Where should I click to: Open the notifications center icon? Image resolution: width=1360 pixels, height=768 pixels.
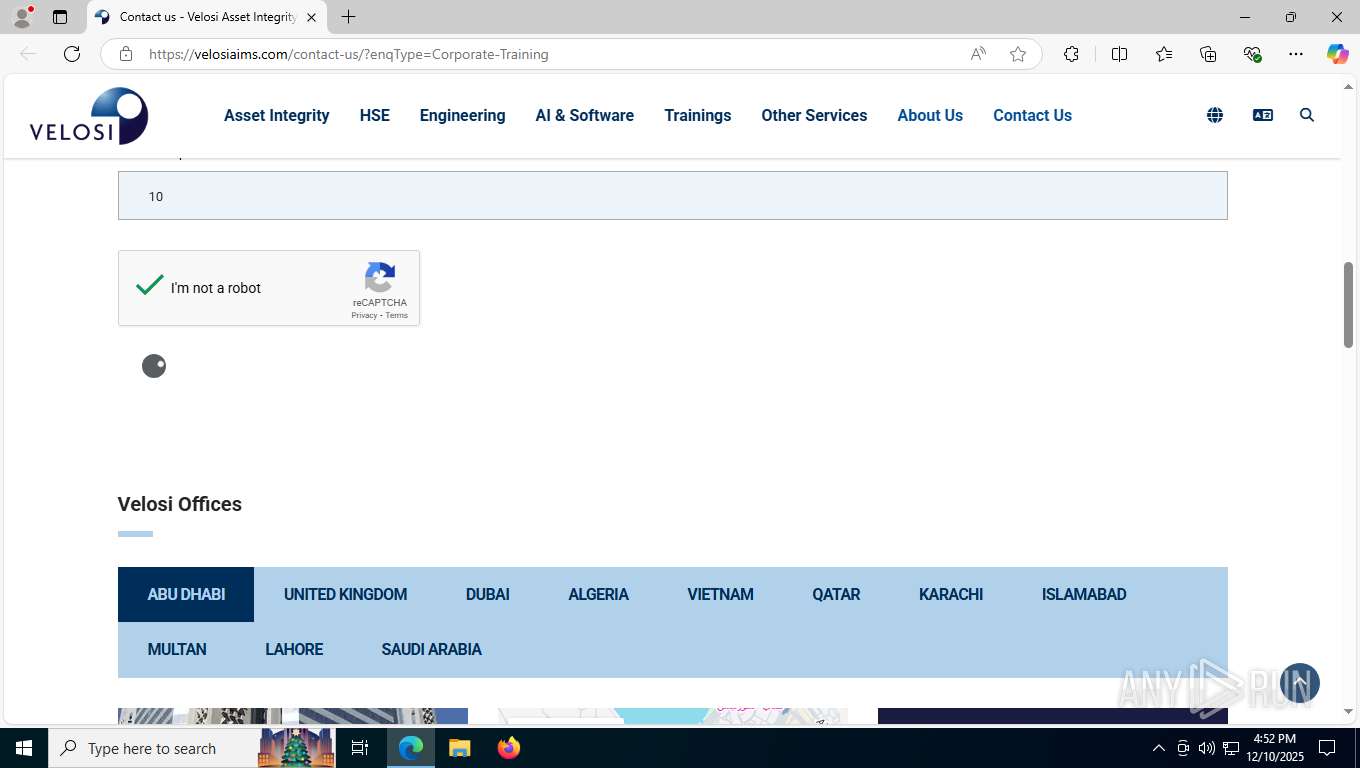coord(1327,748)
